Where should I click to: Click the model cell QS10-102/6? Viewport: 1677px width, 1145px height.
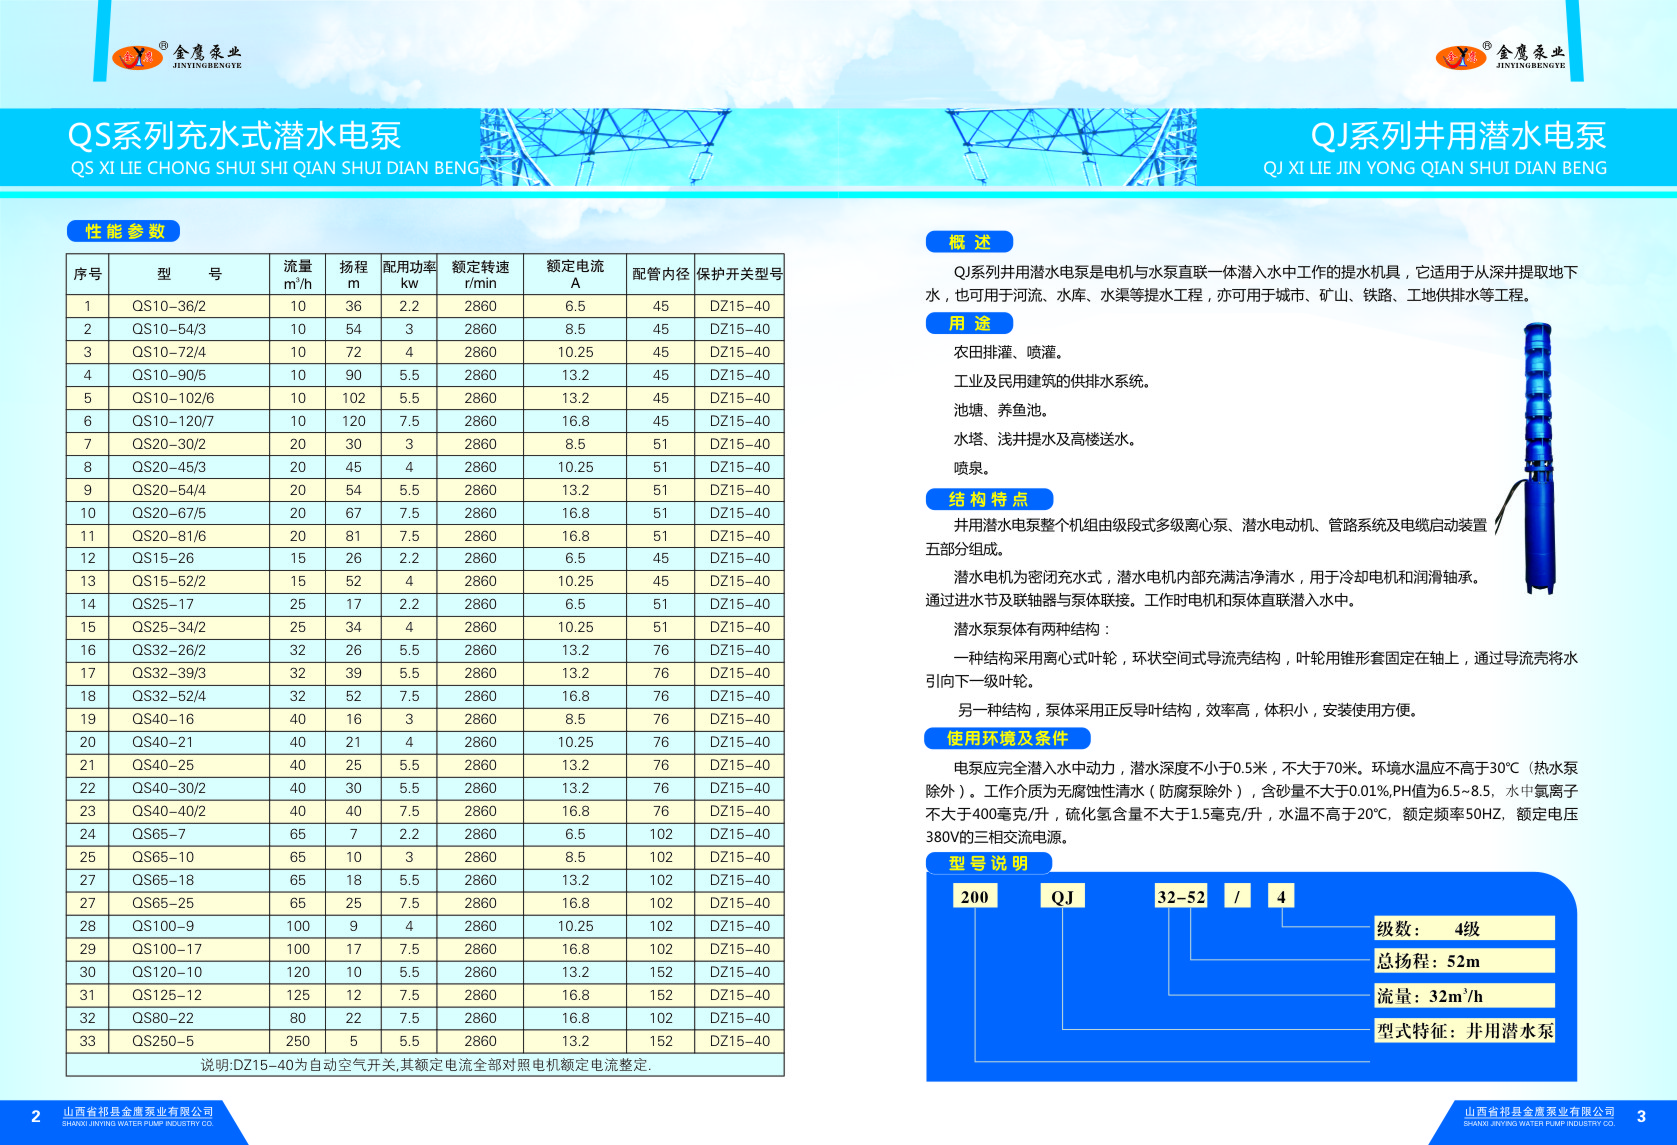point(189,398)
